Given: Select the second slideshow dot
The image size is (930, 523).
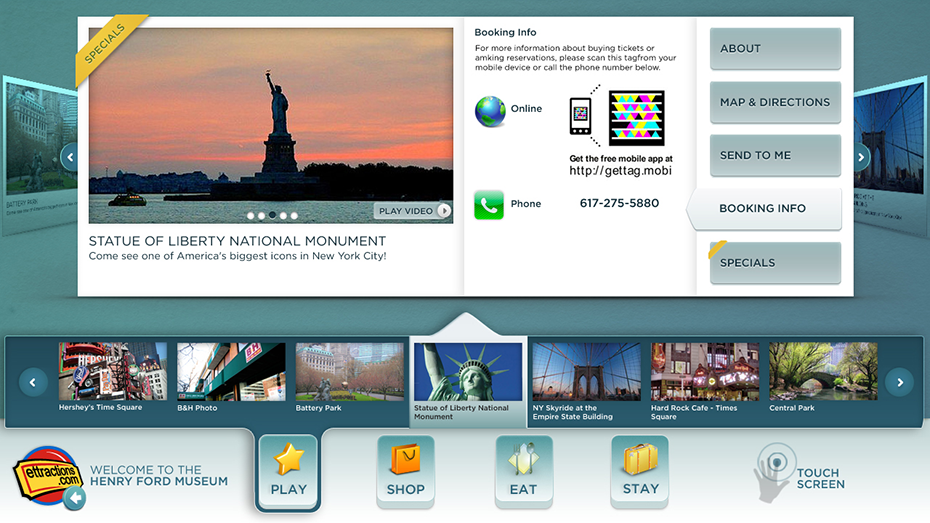Looking at the screenshot, I should [x=261, y=216].
